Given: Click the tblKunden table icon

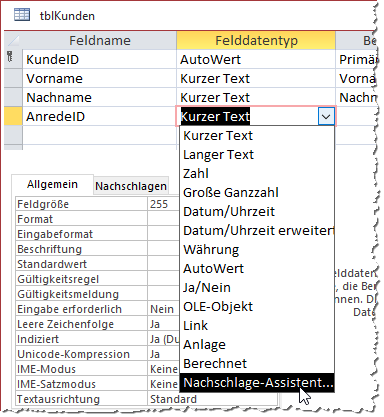Looking at the screenshot, I should [x=22, y=15].
